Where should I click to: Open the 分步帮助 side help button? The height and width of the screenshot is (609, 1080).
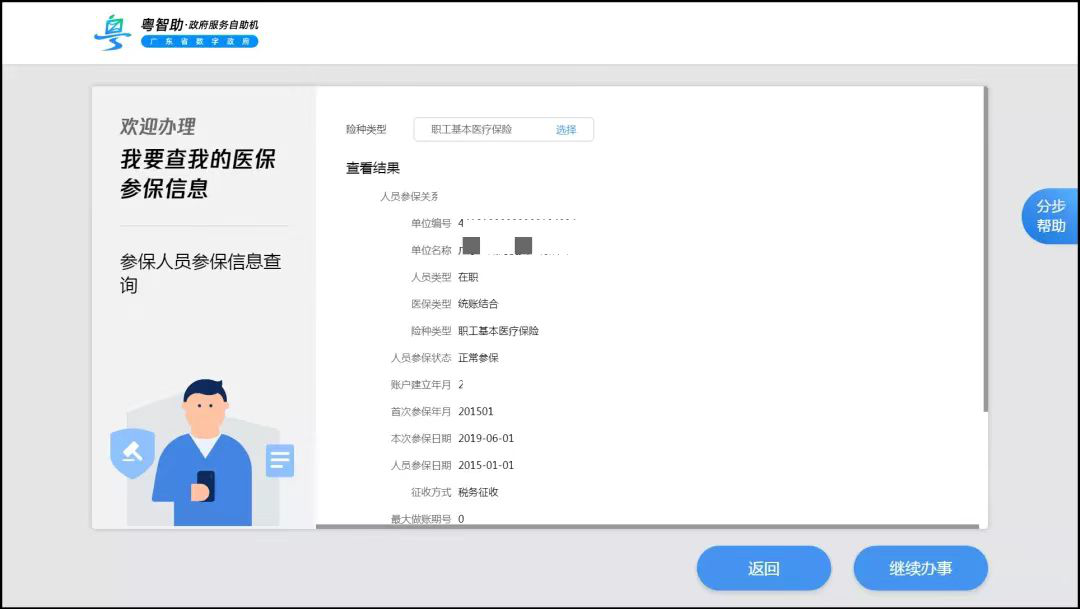pyautogui.click(x=1050, y=216)
